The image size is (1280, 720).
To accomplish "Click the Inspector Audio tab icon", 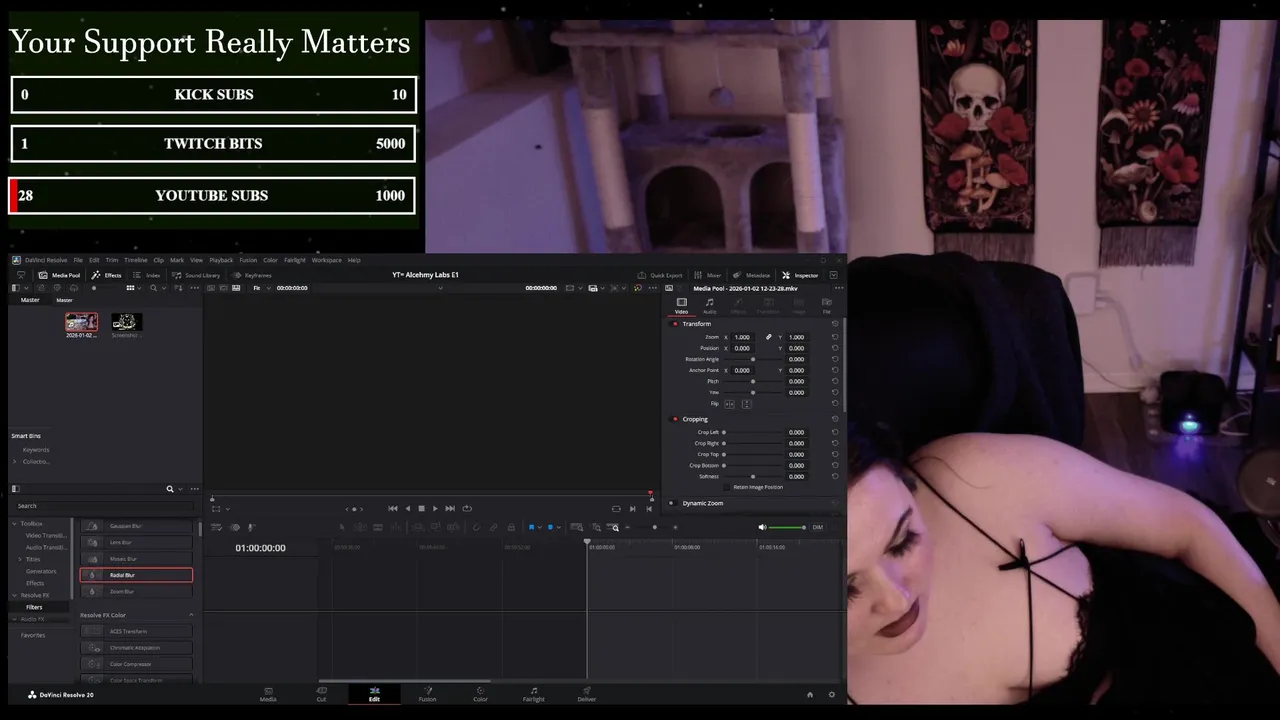I will click(709, 305).
